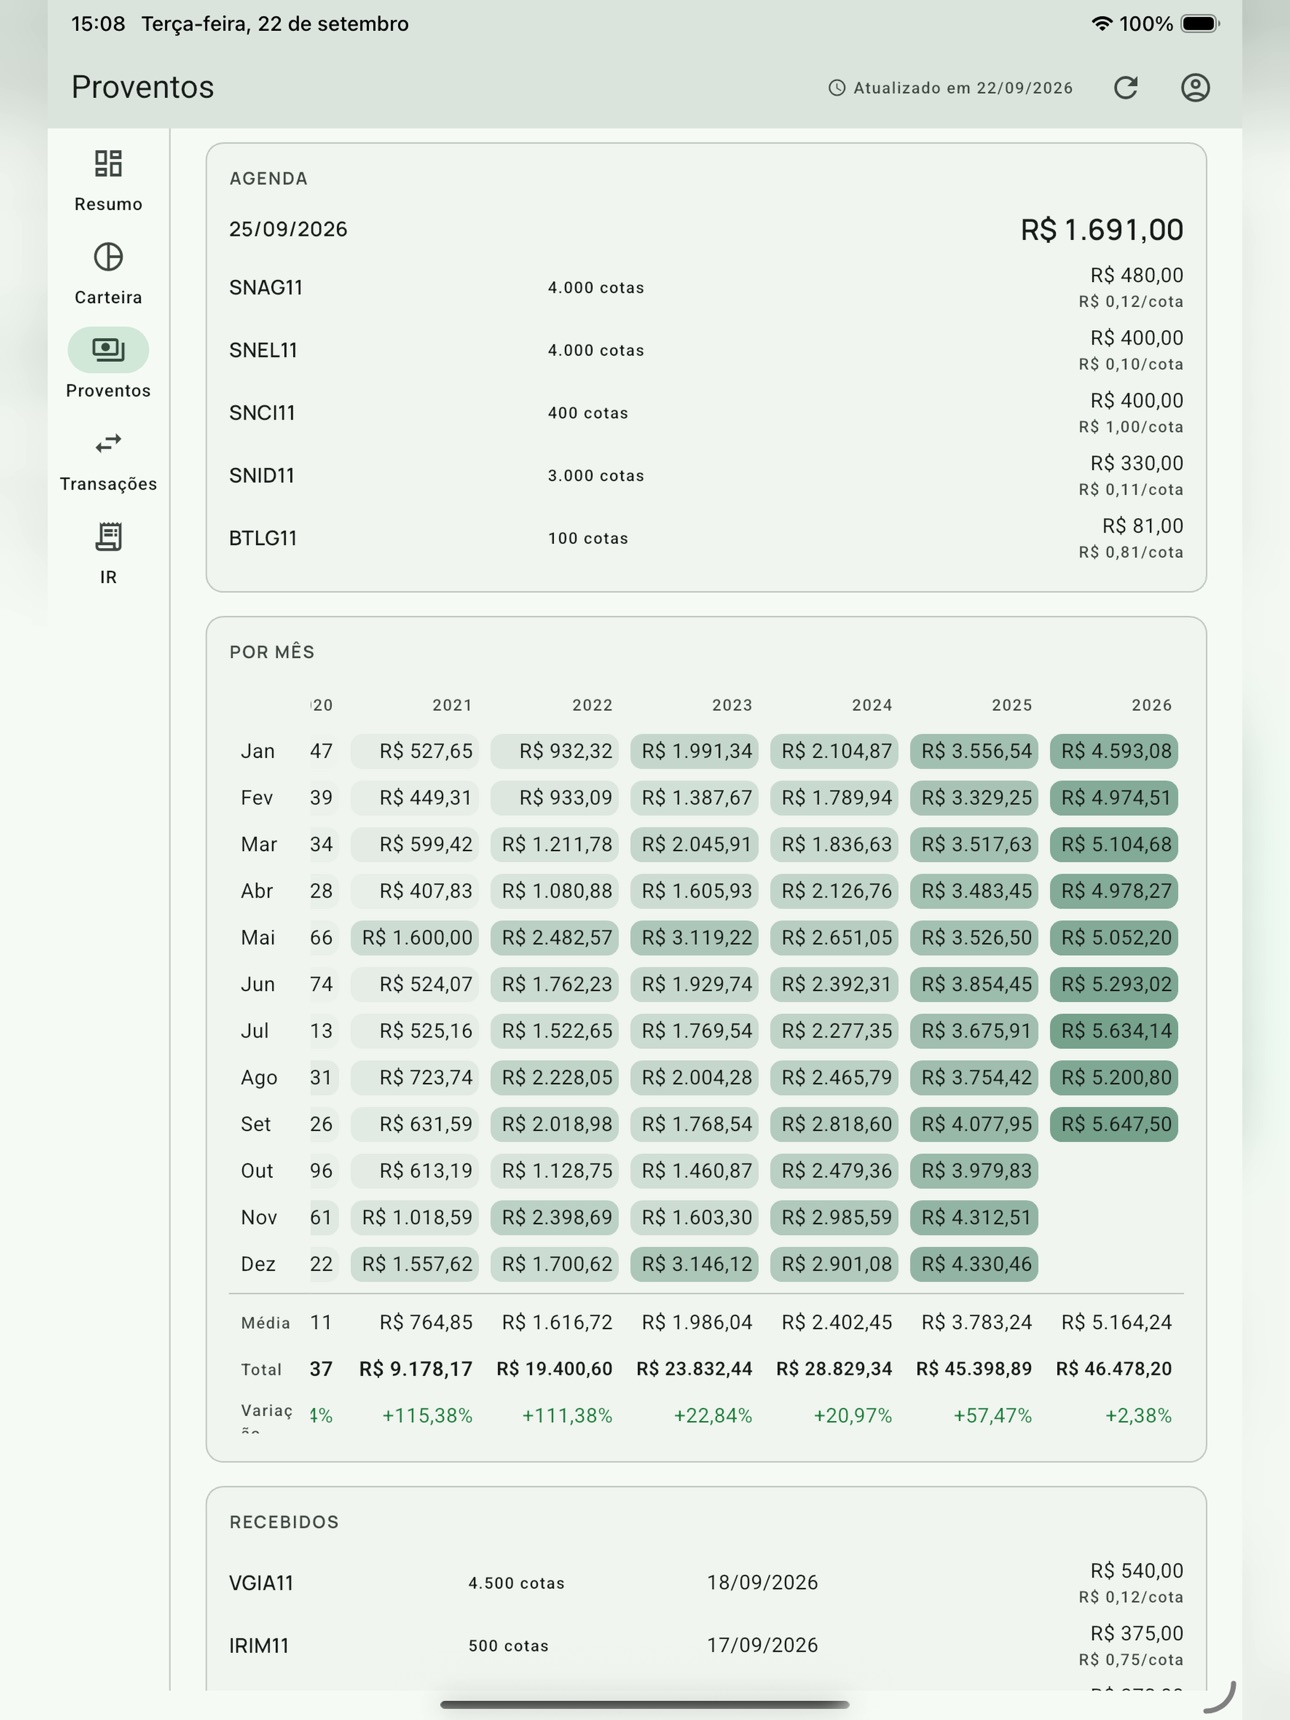Viewport: 1290px width, 1720px height.
Task: Select the Dez 2023 cell R$ 3.146,12
Action: point(694,1264)
